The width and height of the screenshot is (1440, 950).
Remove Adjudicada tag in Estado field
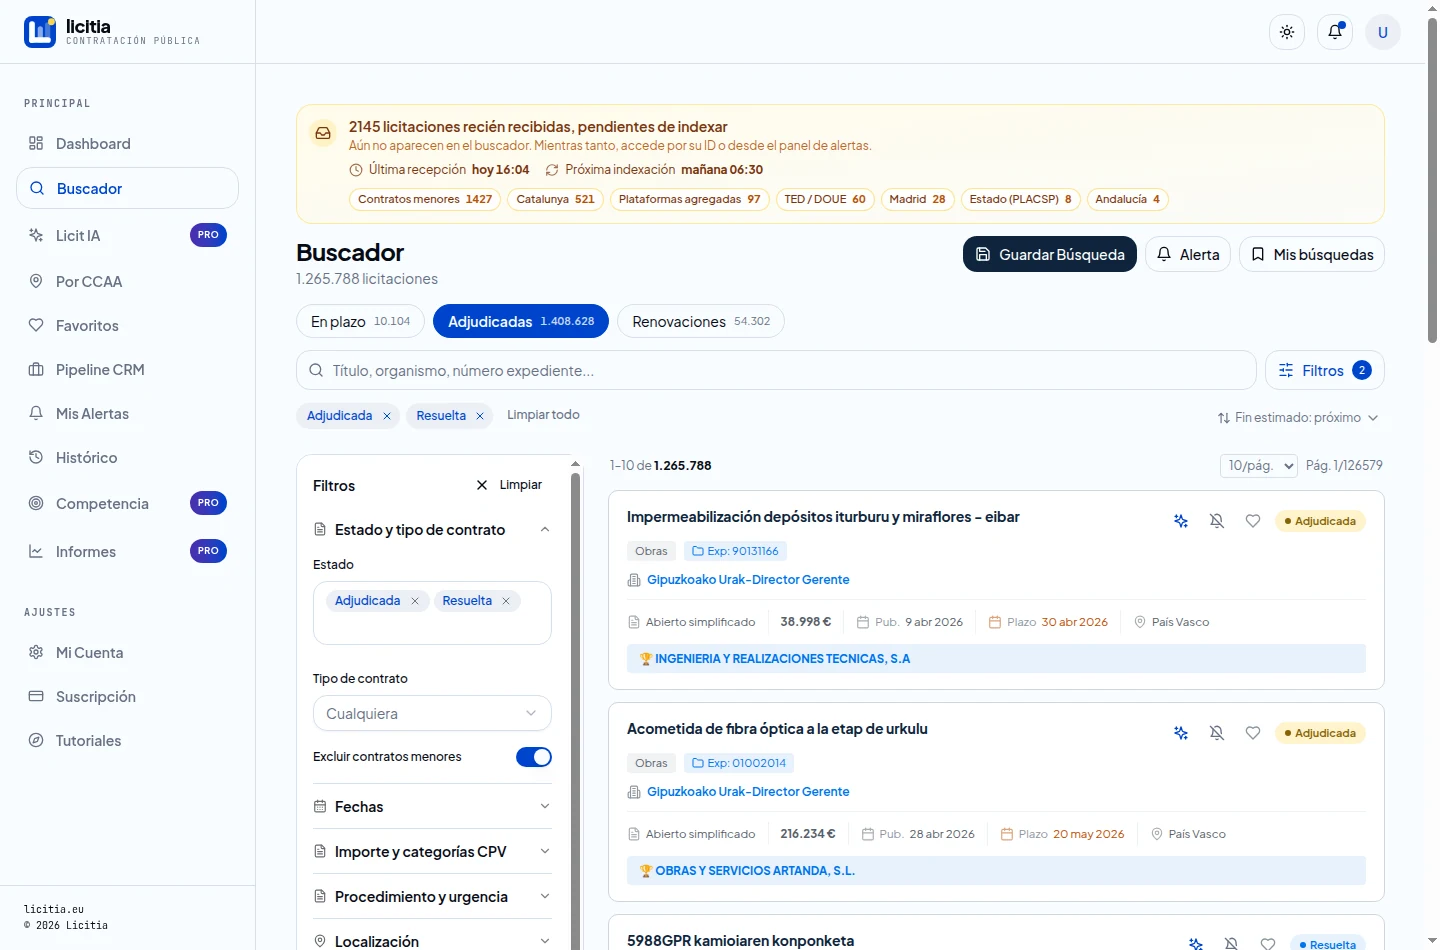(415, 601)
